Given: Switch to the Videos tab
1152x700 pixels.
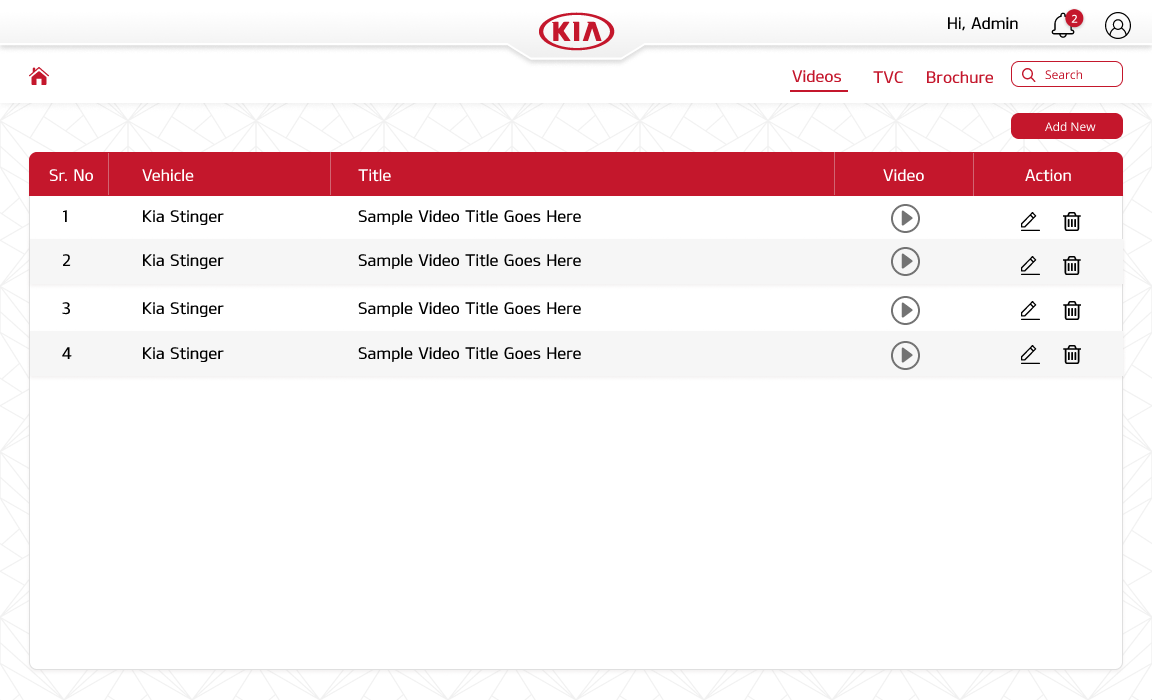Looking at the screenshot, I should click(817, 77).
